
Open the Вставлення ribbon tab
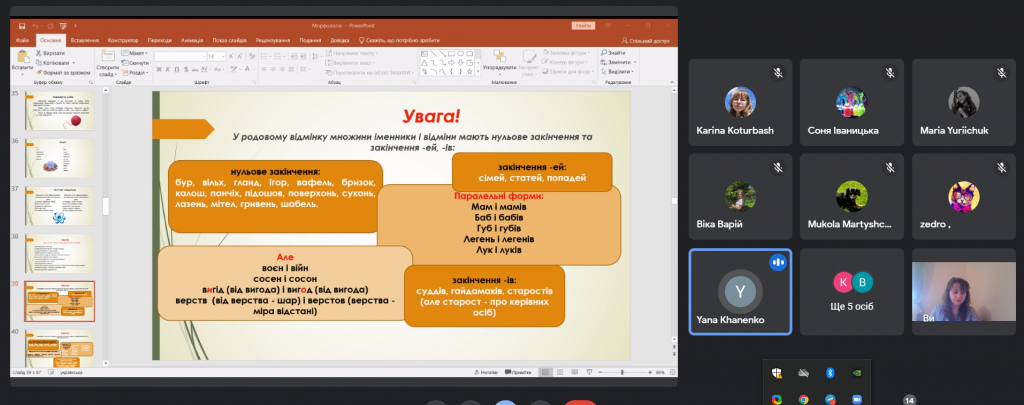coord(85,40)
